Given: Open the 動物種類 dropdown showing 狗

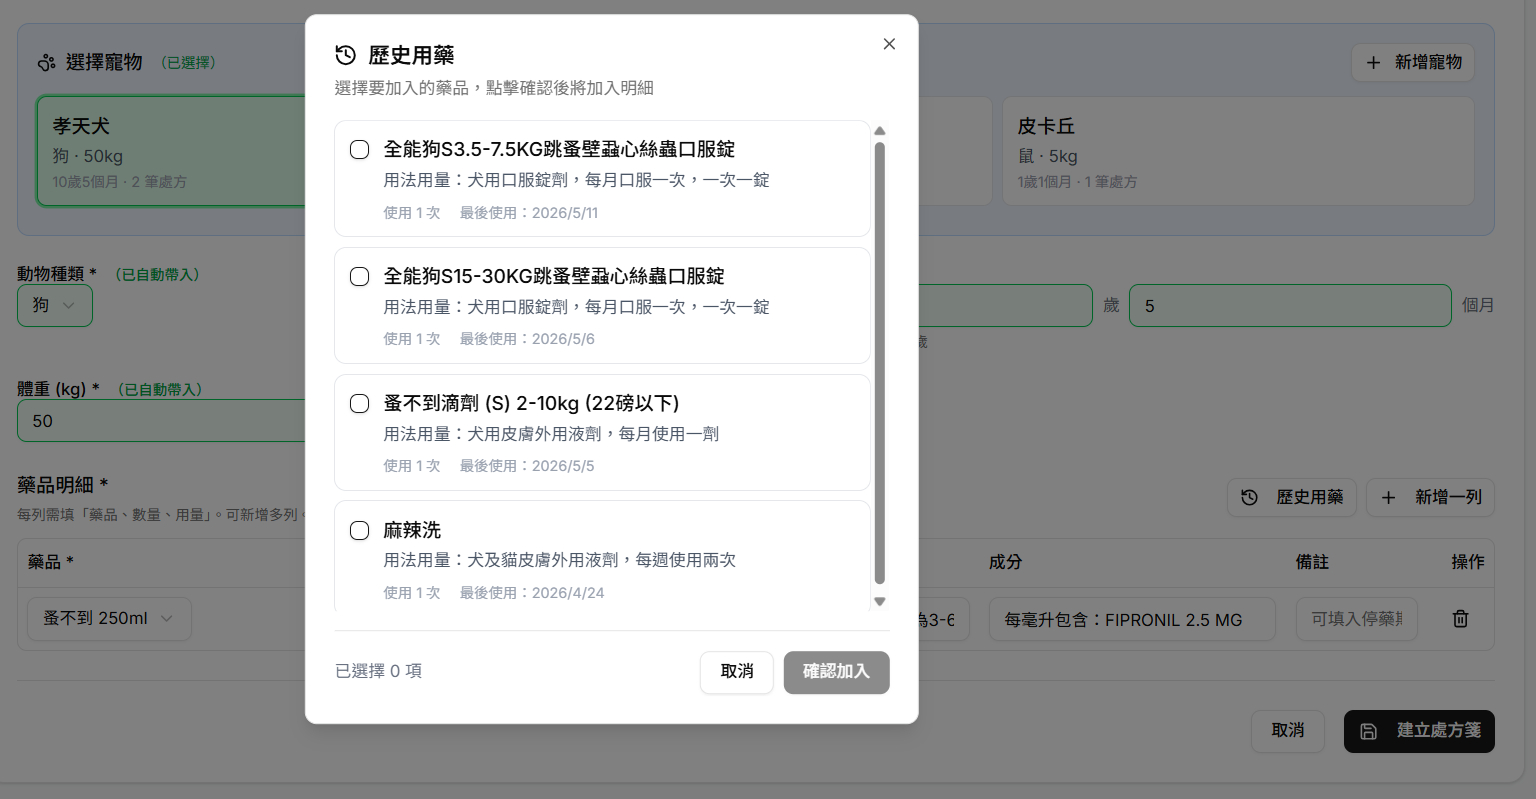Looking at the screenshot, I should [55, 306].
